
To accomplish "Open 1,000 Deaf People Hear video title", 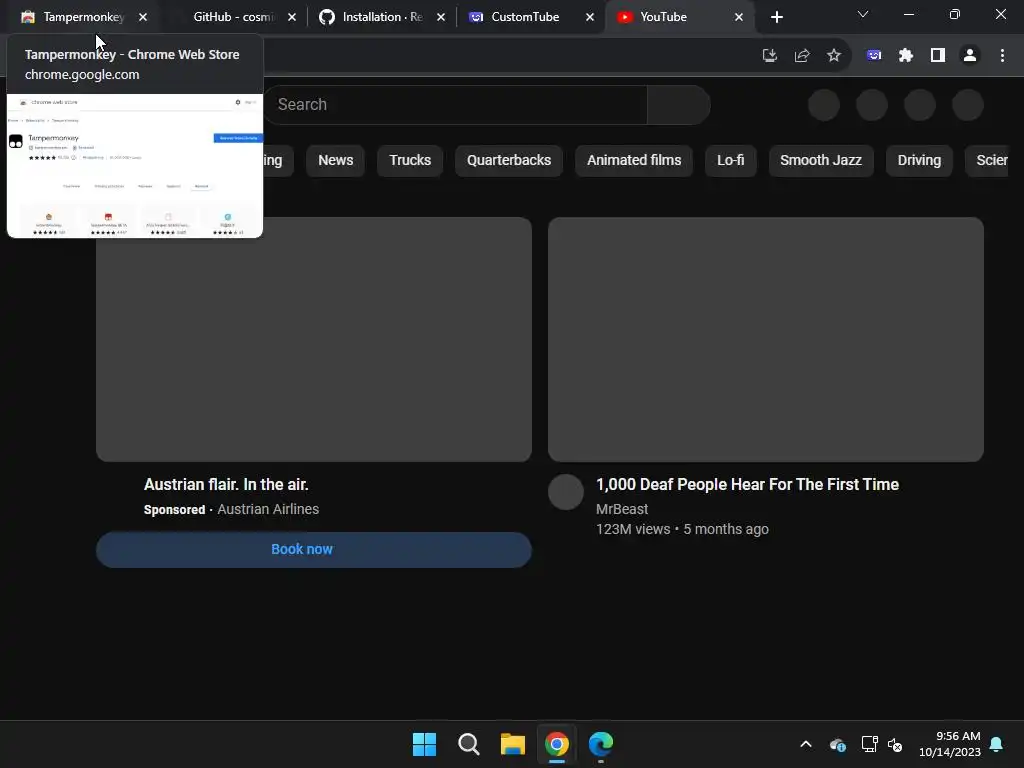I will point(747,485).
